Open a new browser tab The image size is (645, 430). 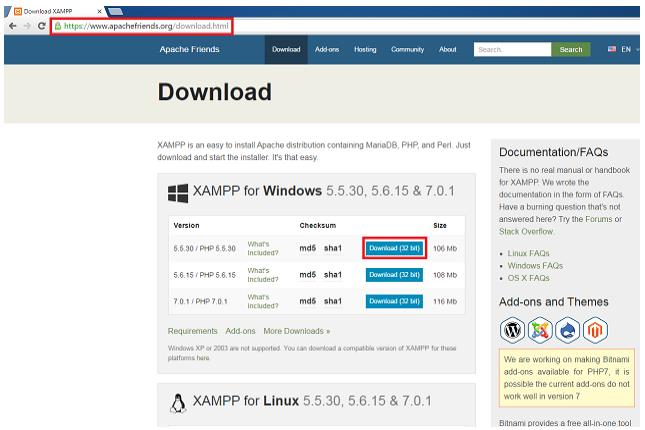(x=115, y=12)
